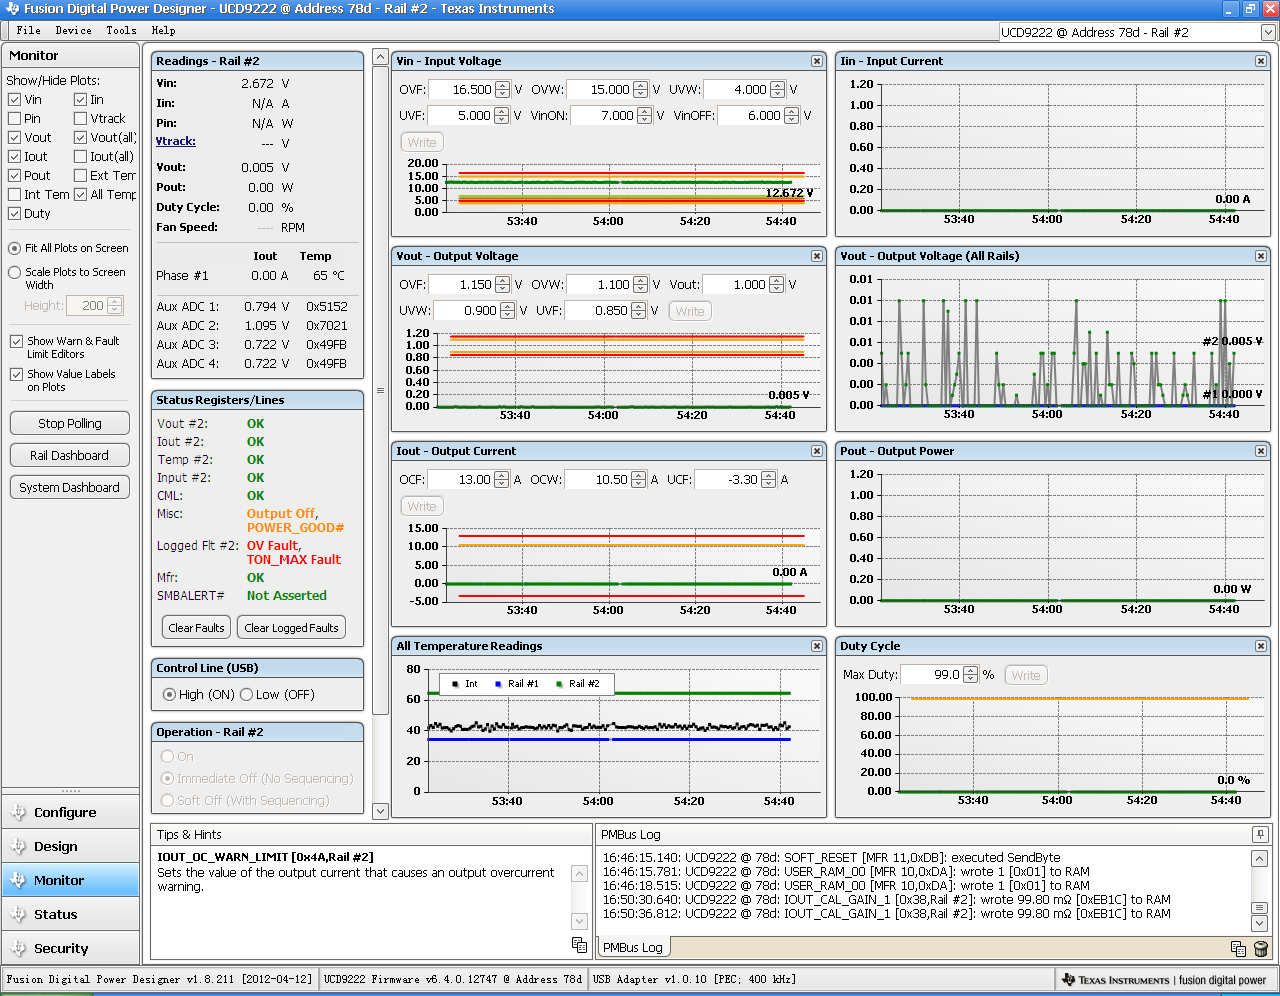This screenshot has width=1280, height=996.
Task: Open the Help menu
Action: [x=163, y=31]
